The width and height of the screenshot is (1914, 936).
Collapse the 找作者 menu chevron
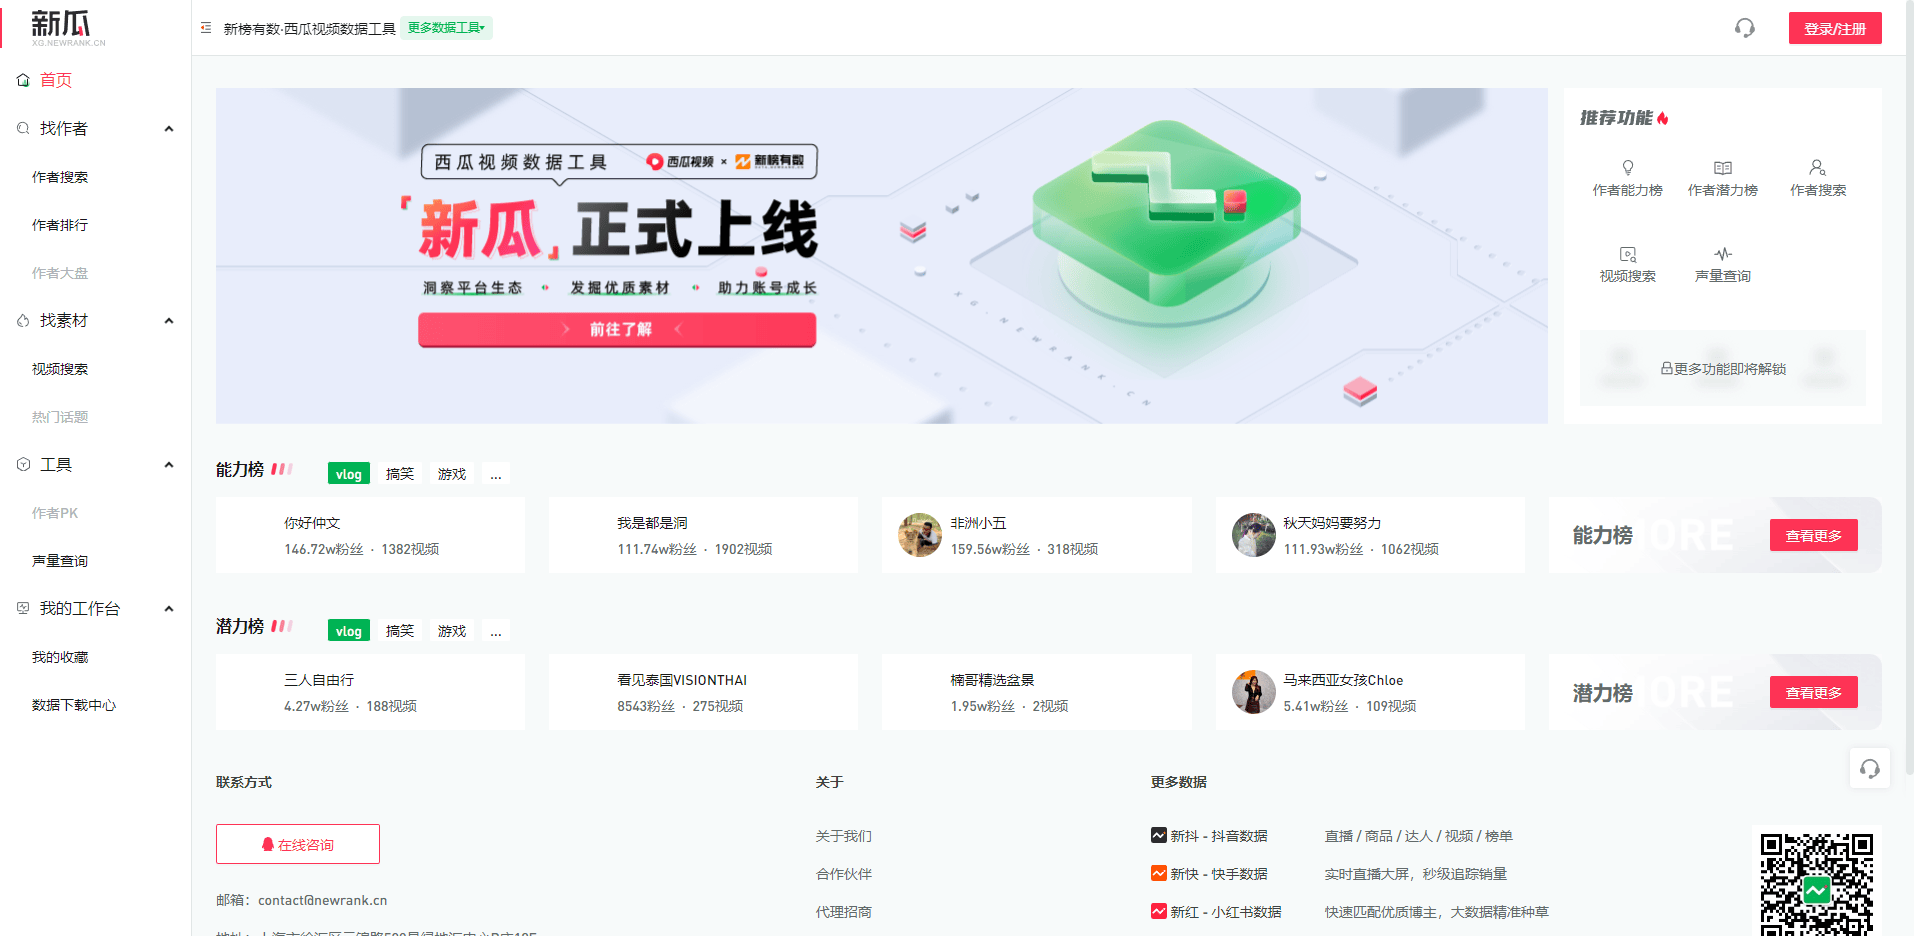click(x=169, y=129)
